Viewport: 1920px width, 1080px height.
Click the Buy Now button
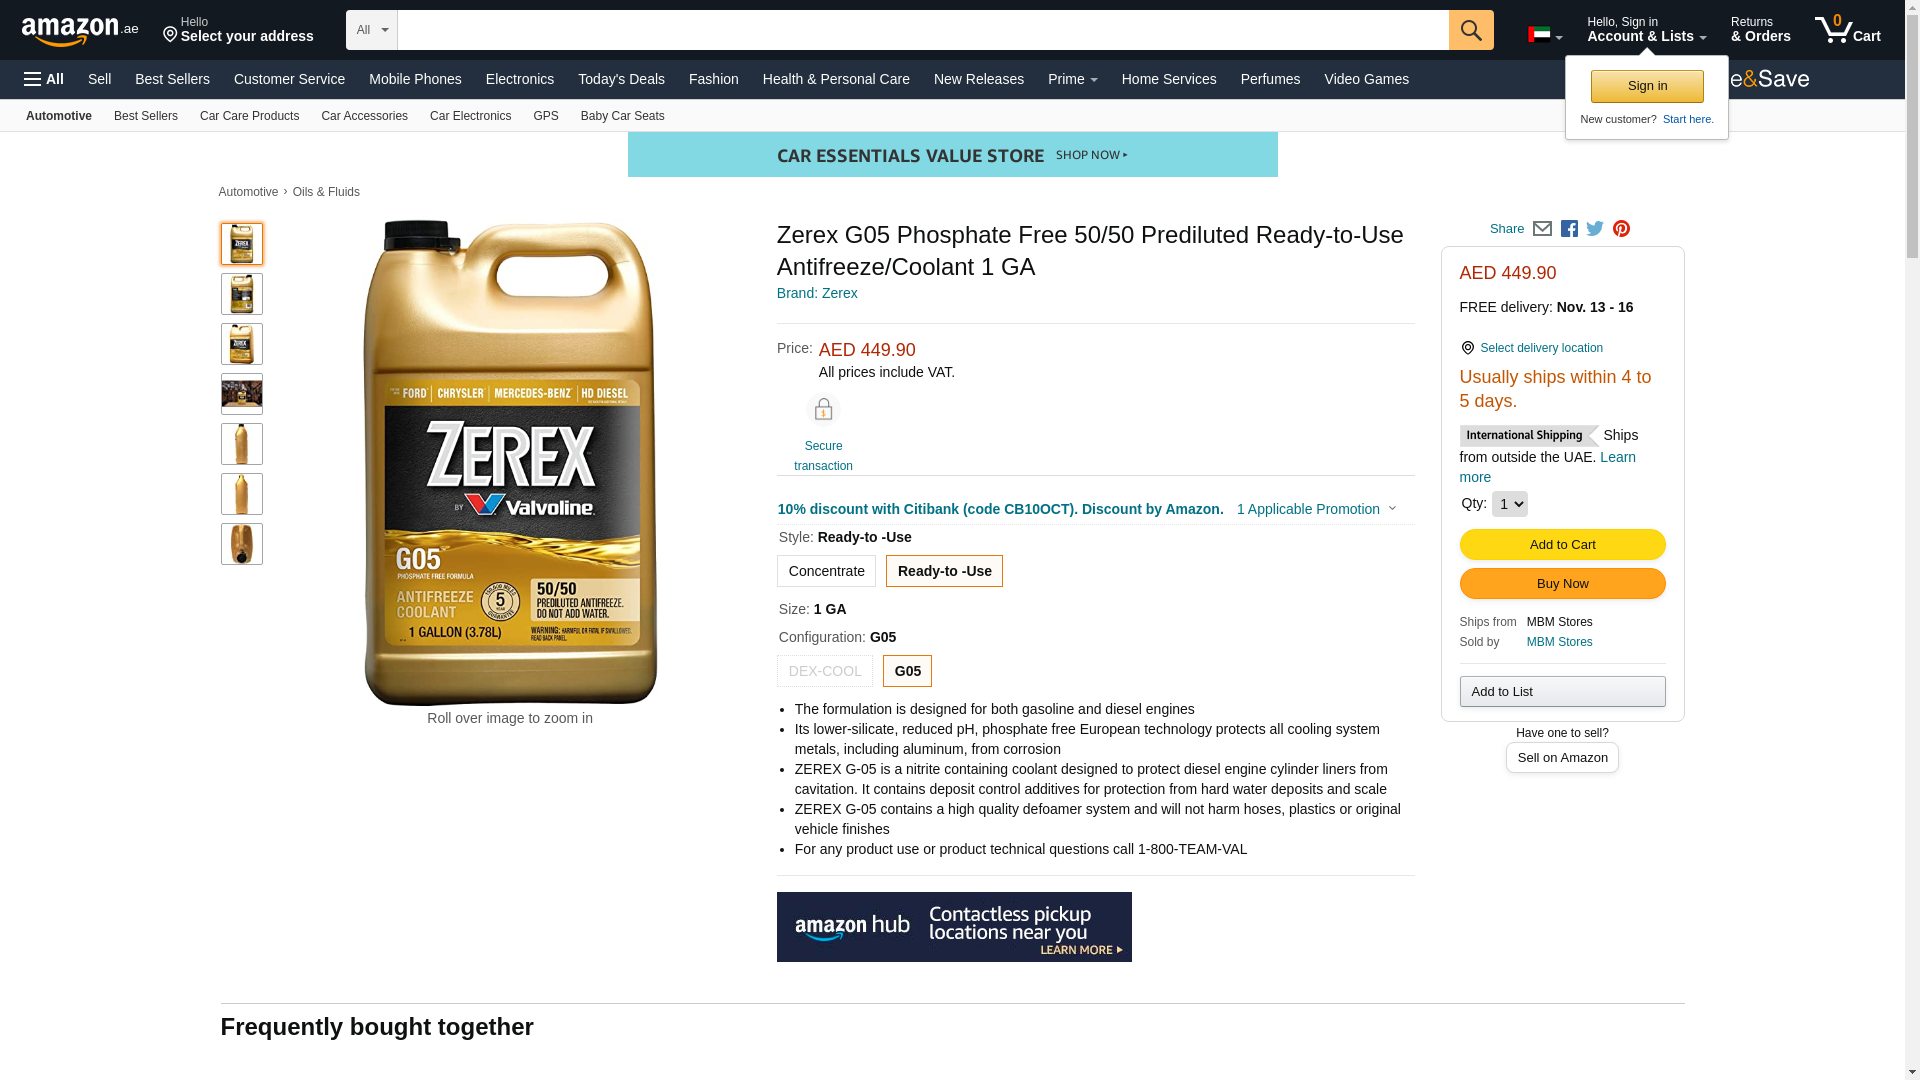click(1562, 584)
